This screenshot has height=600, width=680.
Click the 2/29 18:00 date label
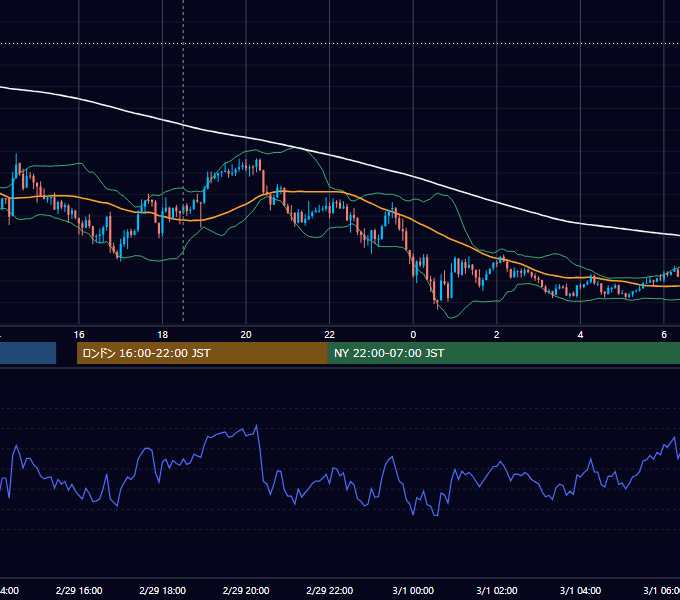tap(162, 590)
